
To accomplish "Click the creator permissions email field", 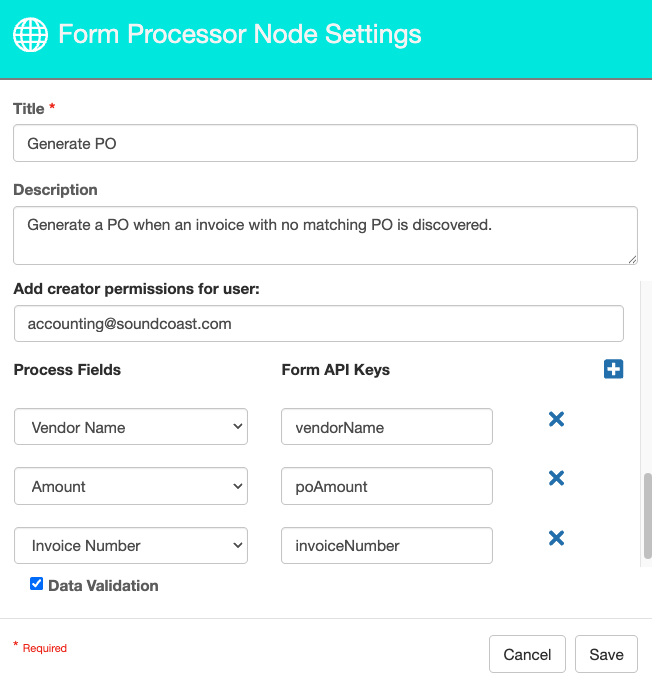I will (x=318, y=324).
